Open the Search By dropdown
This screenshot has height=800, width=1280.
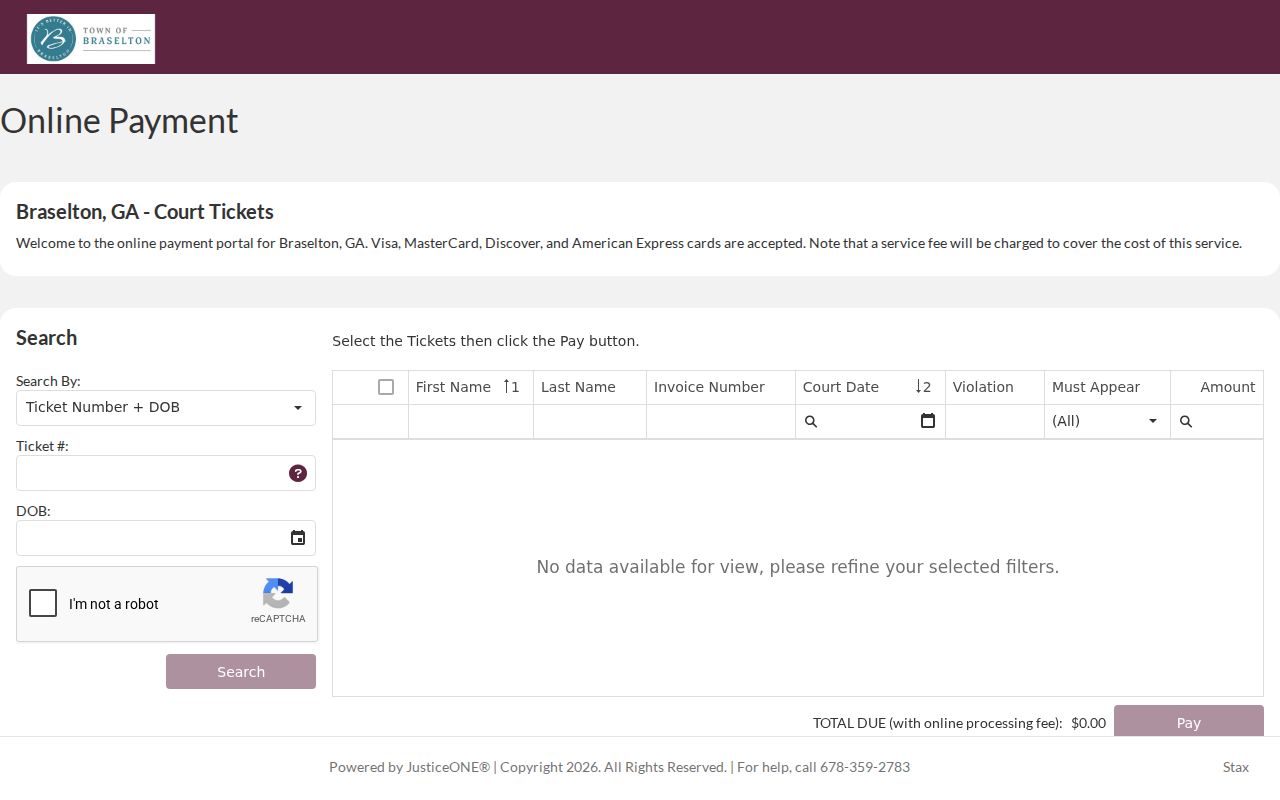coord(166,408)
